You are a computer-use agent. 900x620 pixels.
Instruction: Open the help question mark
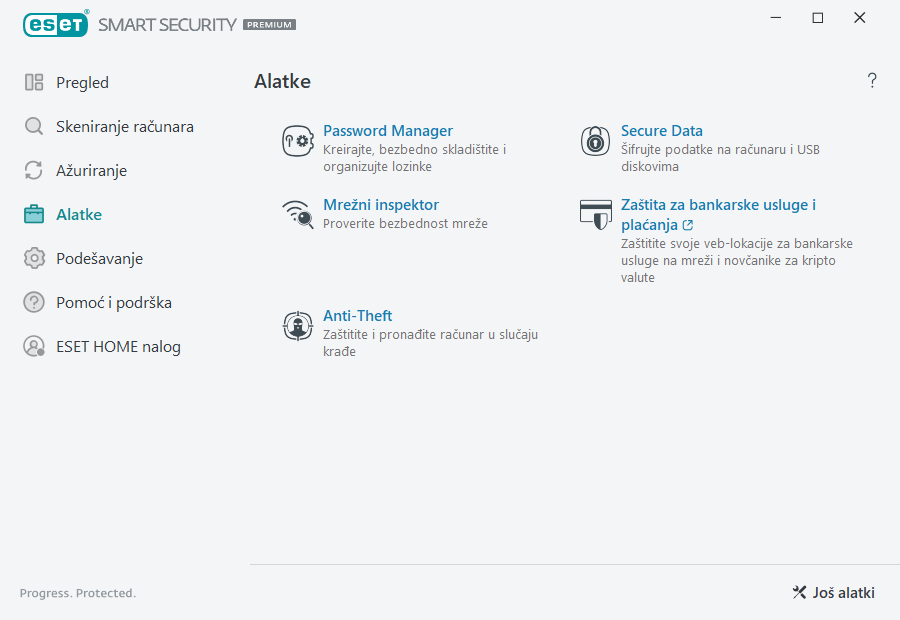pos(871,80)
